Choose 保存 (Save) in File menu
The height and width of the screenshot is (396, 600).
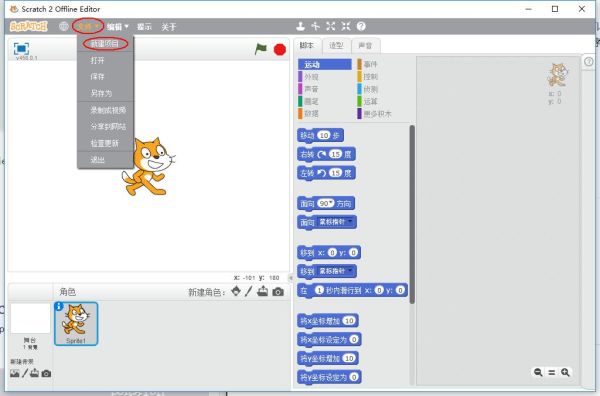click(105, 77)
